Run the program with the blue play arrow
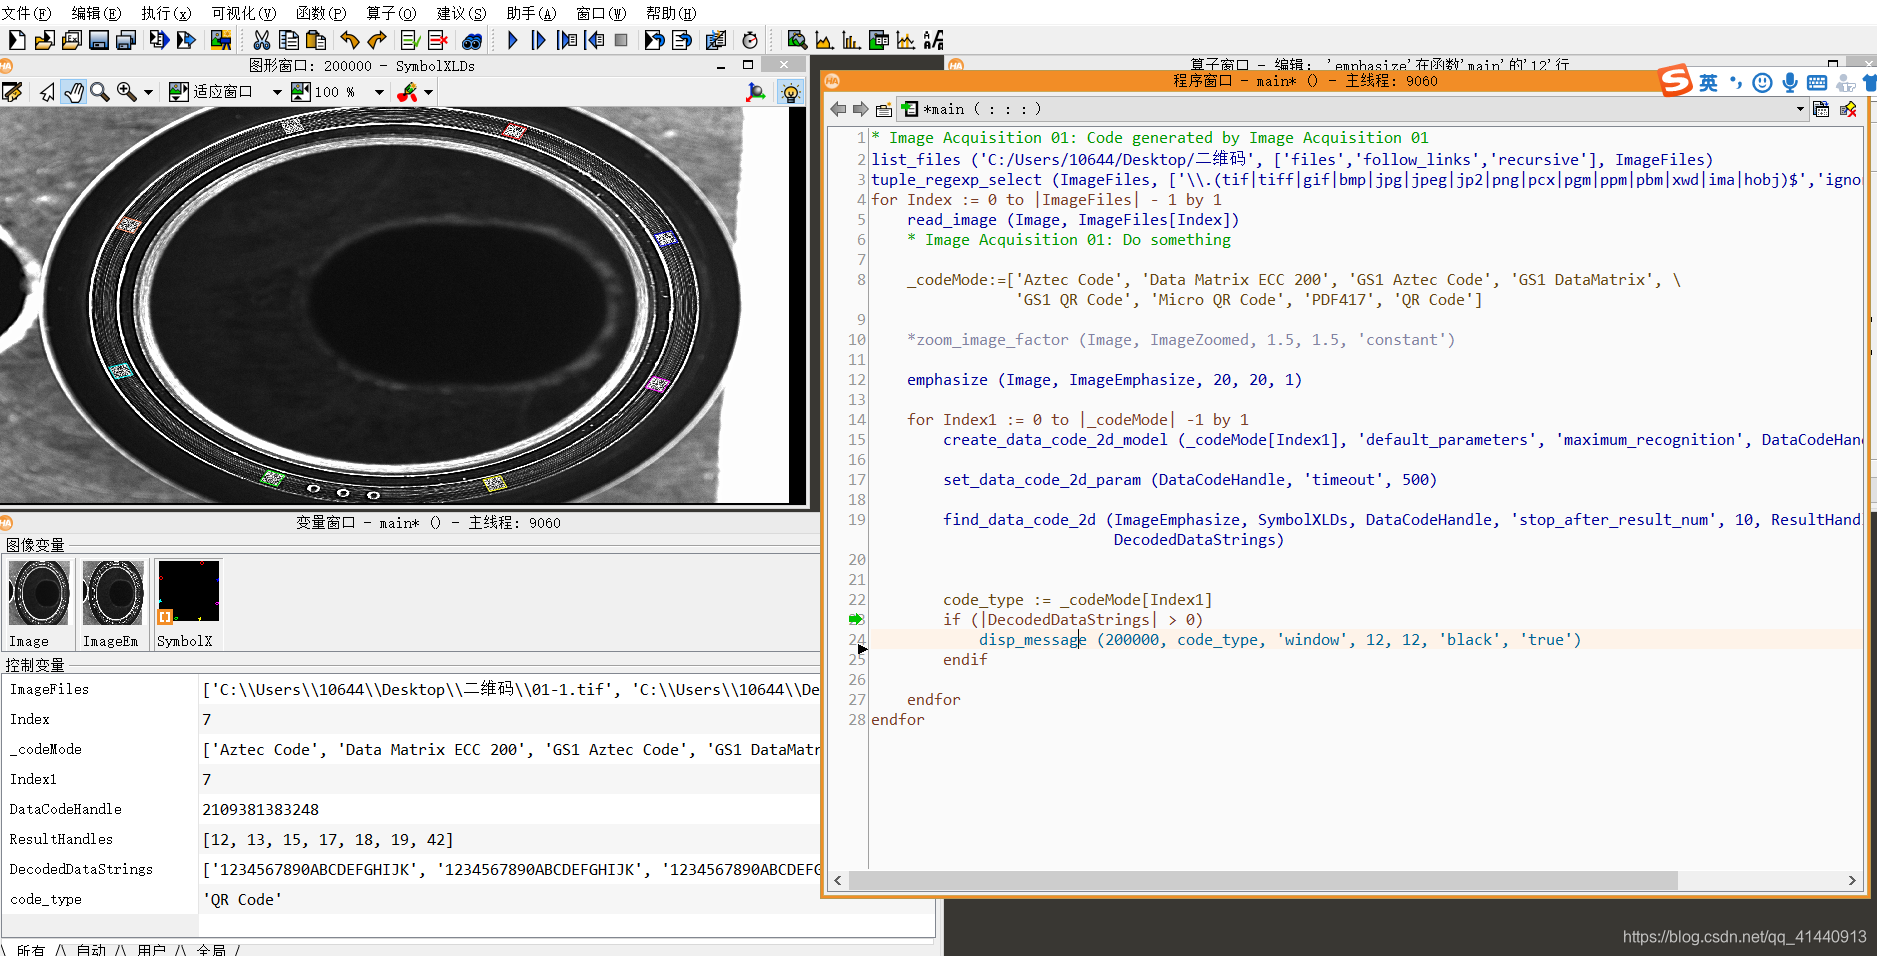The image size is (1877, 956). point(512,40)
